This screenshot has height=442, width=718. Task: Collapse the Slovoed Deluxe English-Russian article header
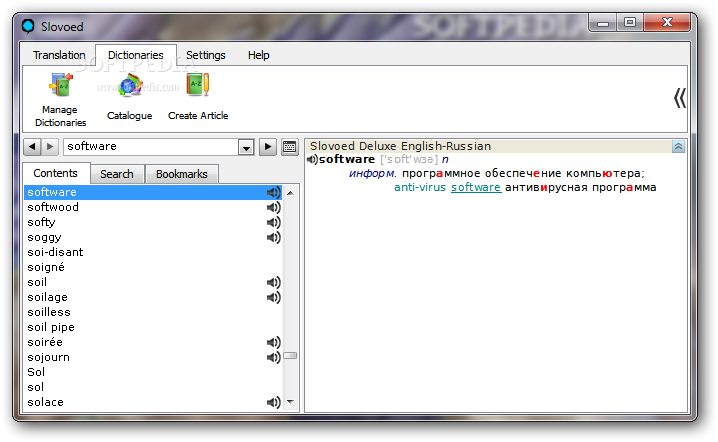coord(678,147)
